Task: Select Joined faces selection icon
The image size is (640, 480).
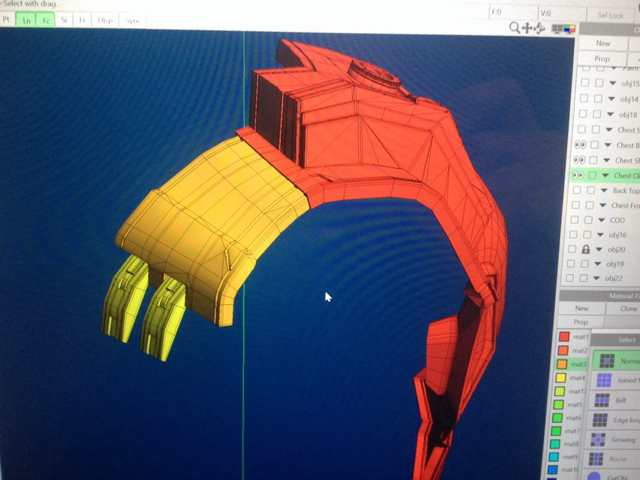Action: pyautogui.click(x=604, y=380)
